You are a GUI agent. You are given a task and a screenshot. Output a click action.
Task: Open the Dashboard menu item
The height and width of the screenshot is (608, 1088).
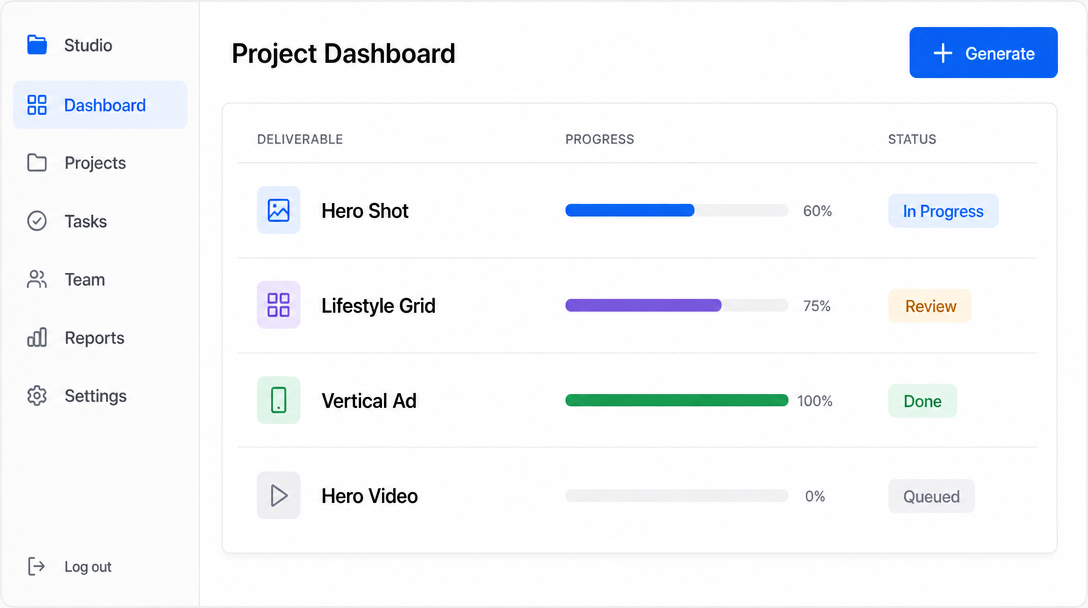tap(100, 105)
